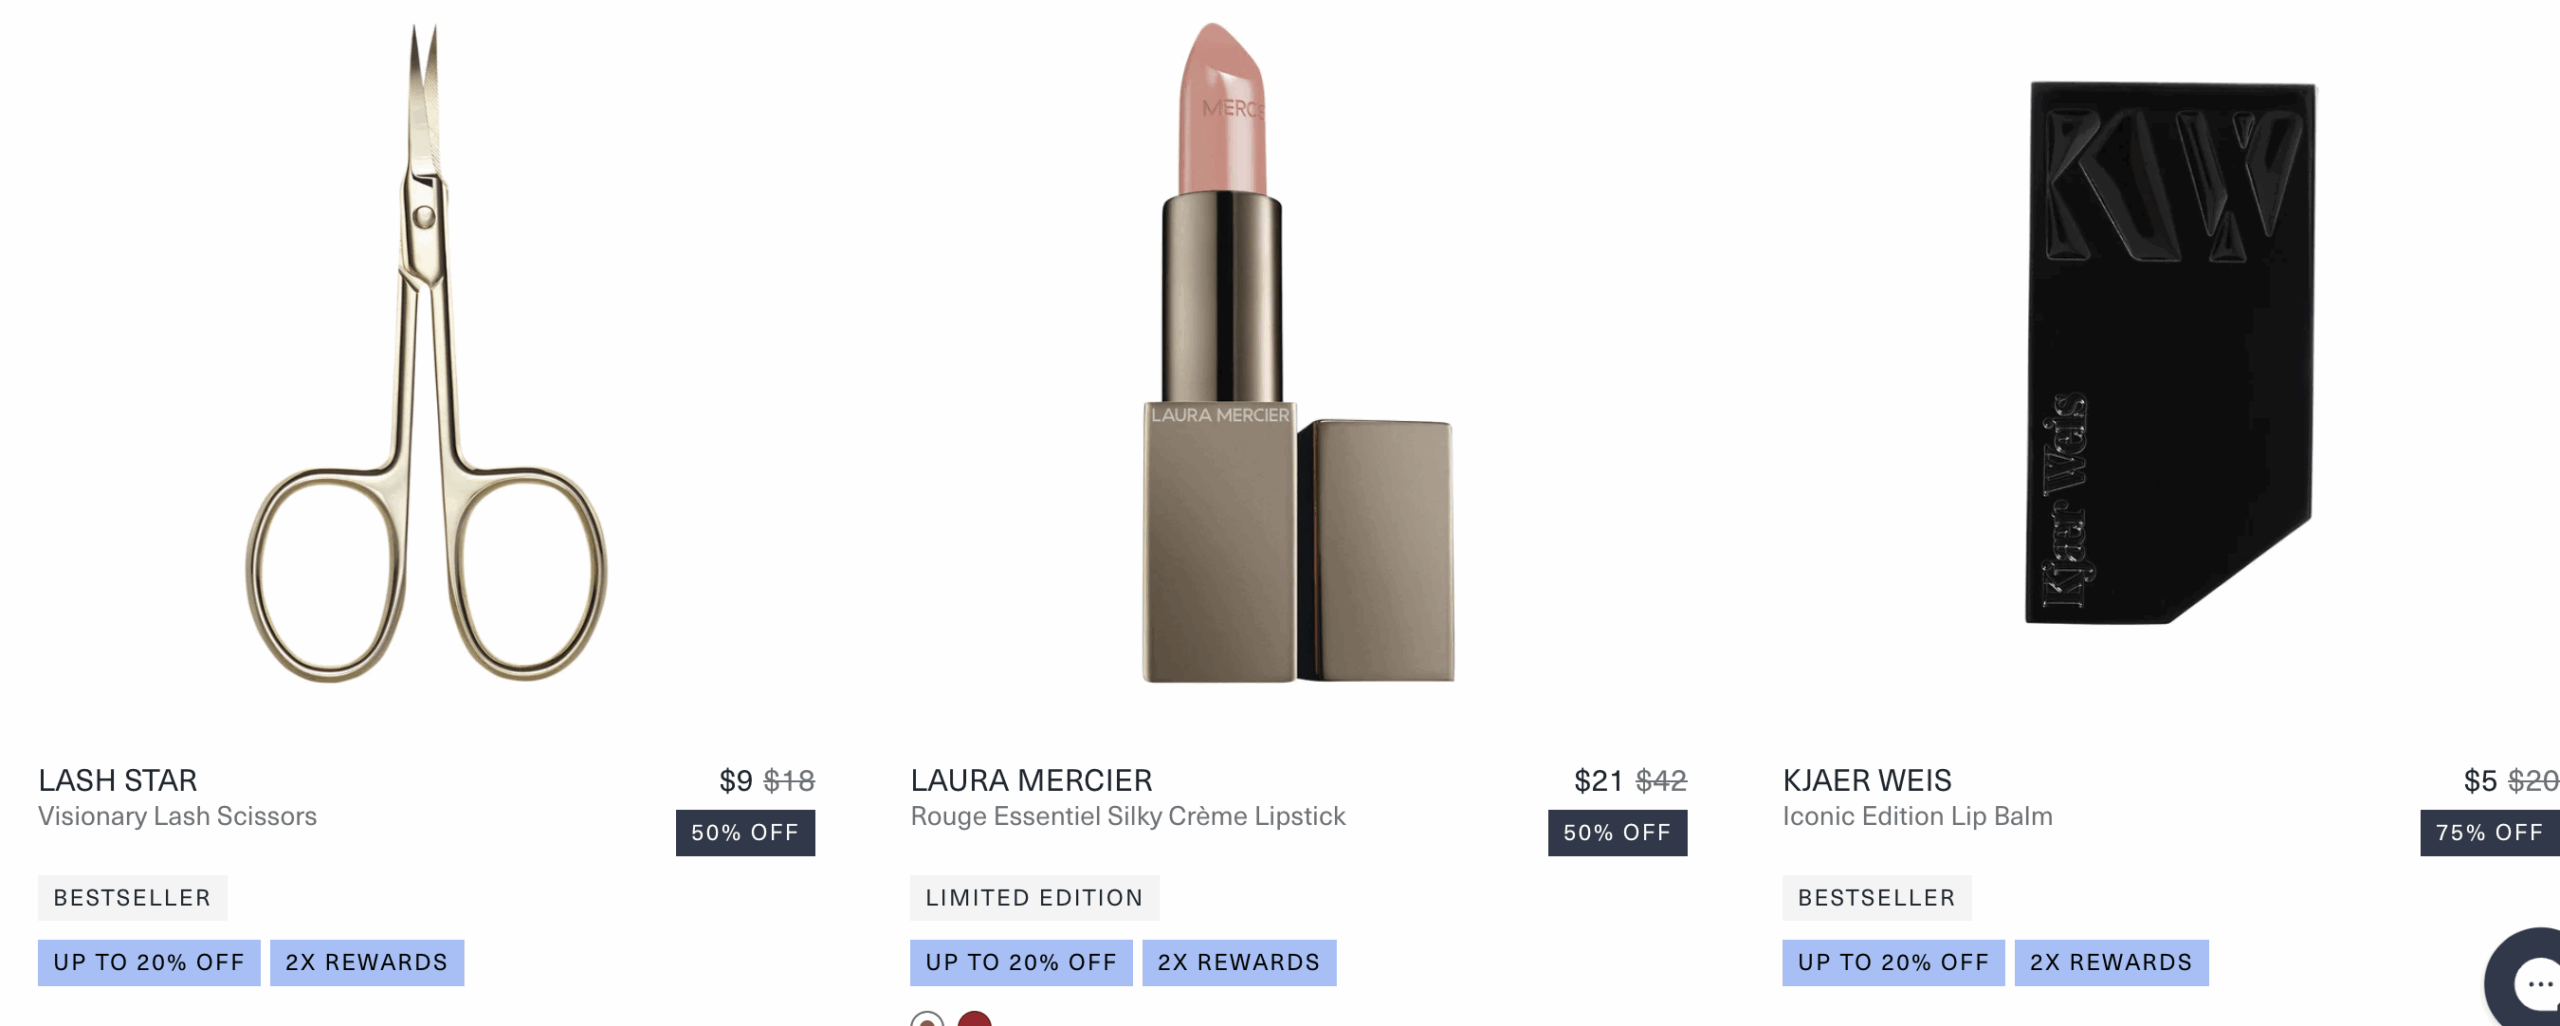Click the $21 price on Laura Mercier lipstick

click(x=1598, y=780)
